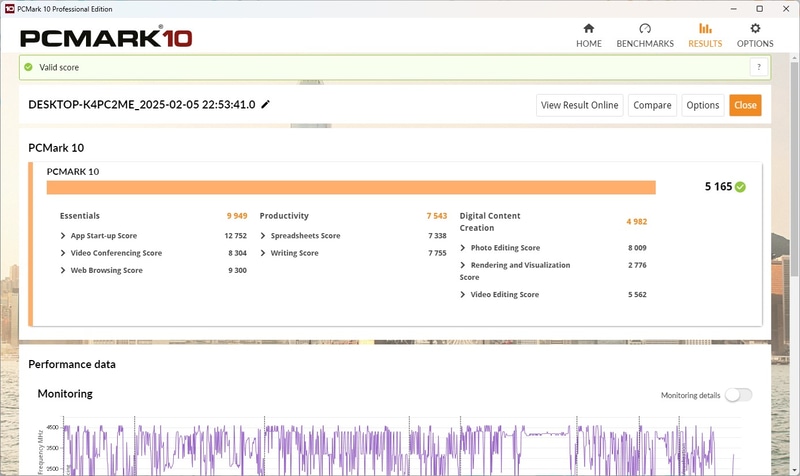Click the Photo Editing value 8 009
The image size is (800, 476).
point(637,248)
